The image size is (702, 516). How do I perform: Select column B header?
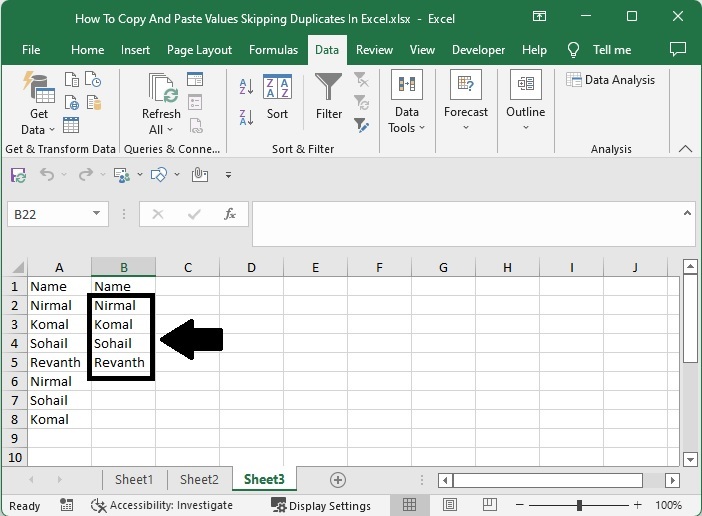(124, 267)
